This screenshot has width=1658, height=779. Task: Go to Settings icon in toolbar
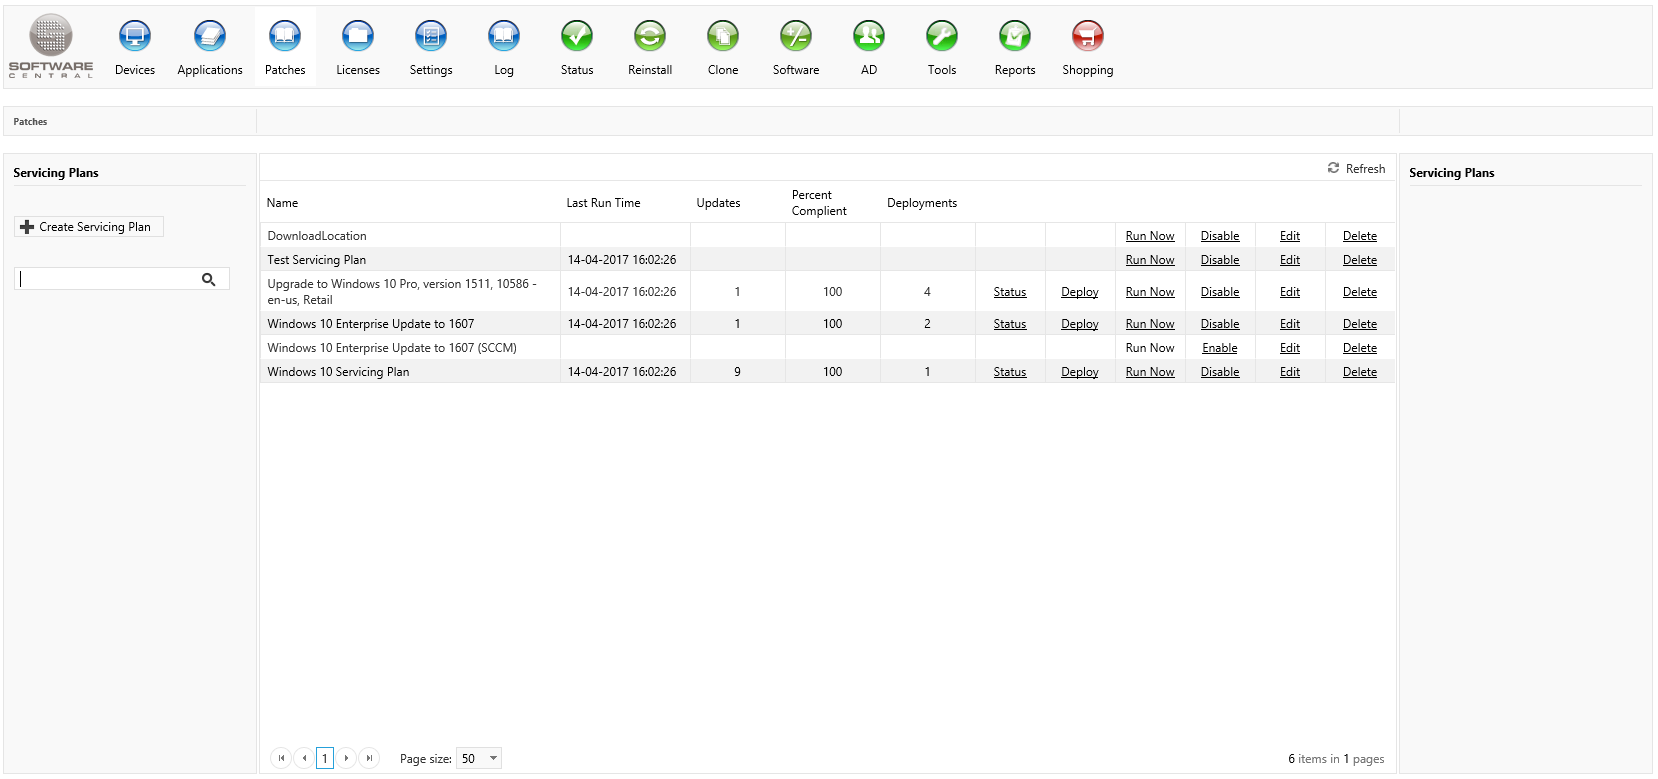coord(431,37)
